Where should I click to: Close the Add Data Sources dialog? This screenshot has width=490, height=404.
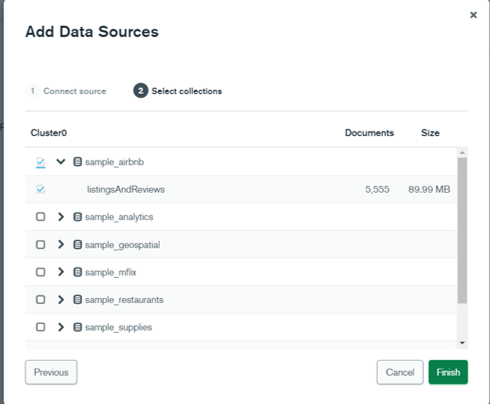click(x=473, y=15)
